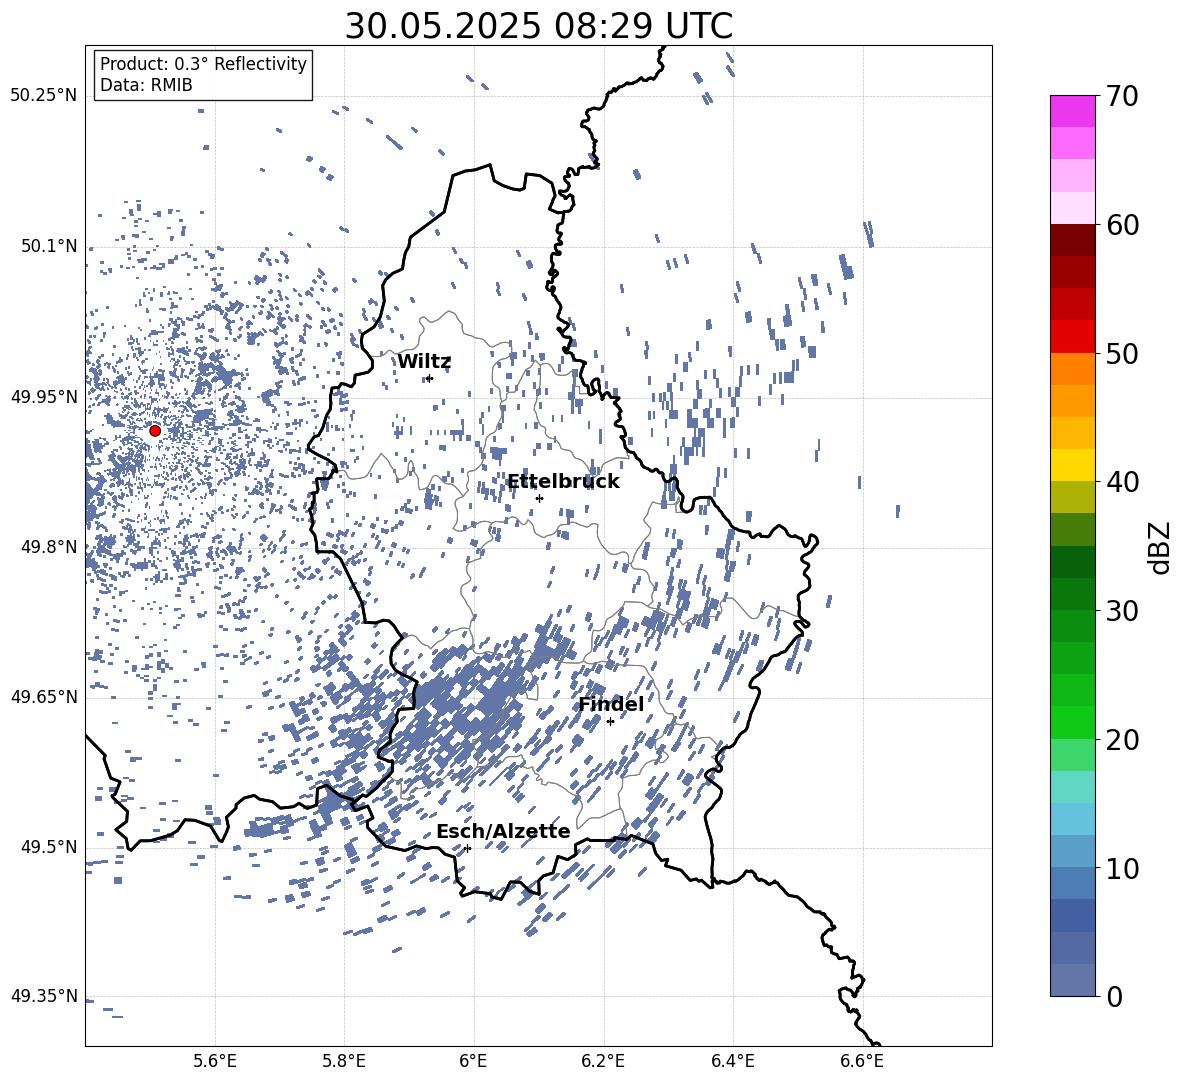Click the 6.6°E longitude label
1184x1081 pixels.
coord(862,1061)
